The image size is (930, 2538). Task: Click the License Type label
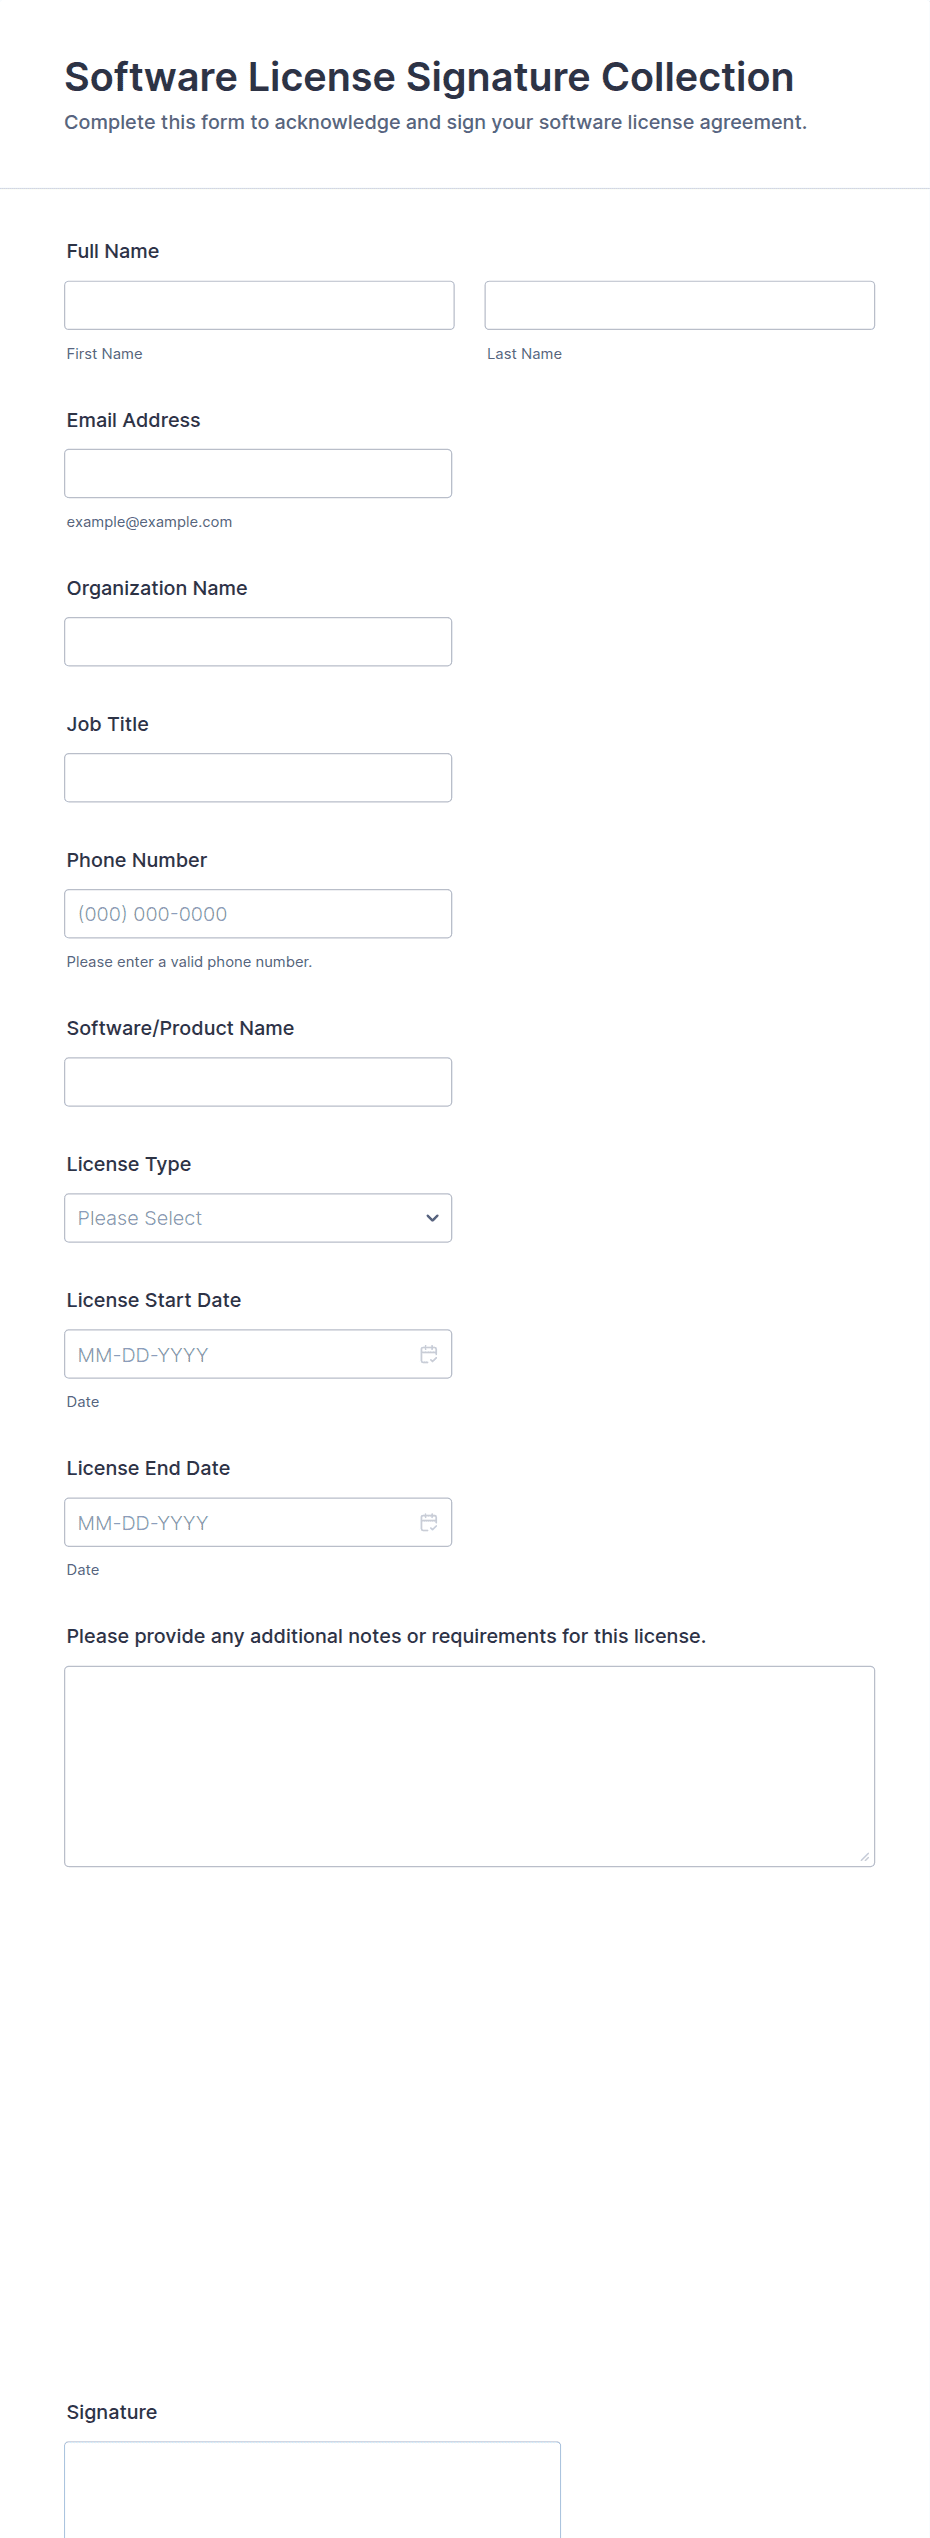(x=129, y=1164)
